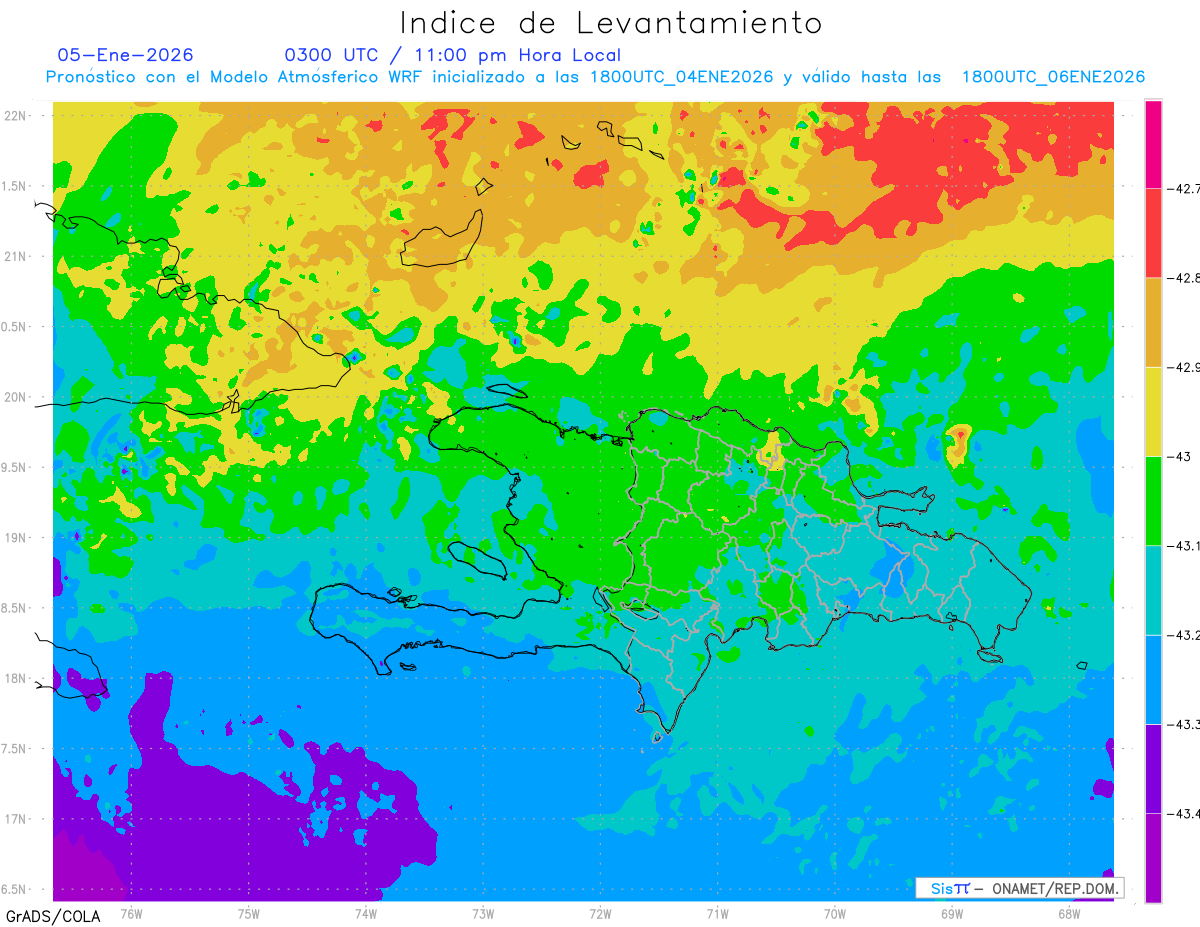Click the legend value '-42.8'
The image size is (1200, 927).
(x=1183, y=278)
